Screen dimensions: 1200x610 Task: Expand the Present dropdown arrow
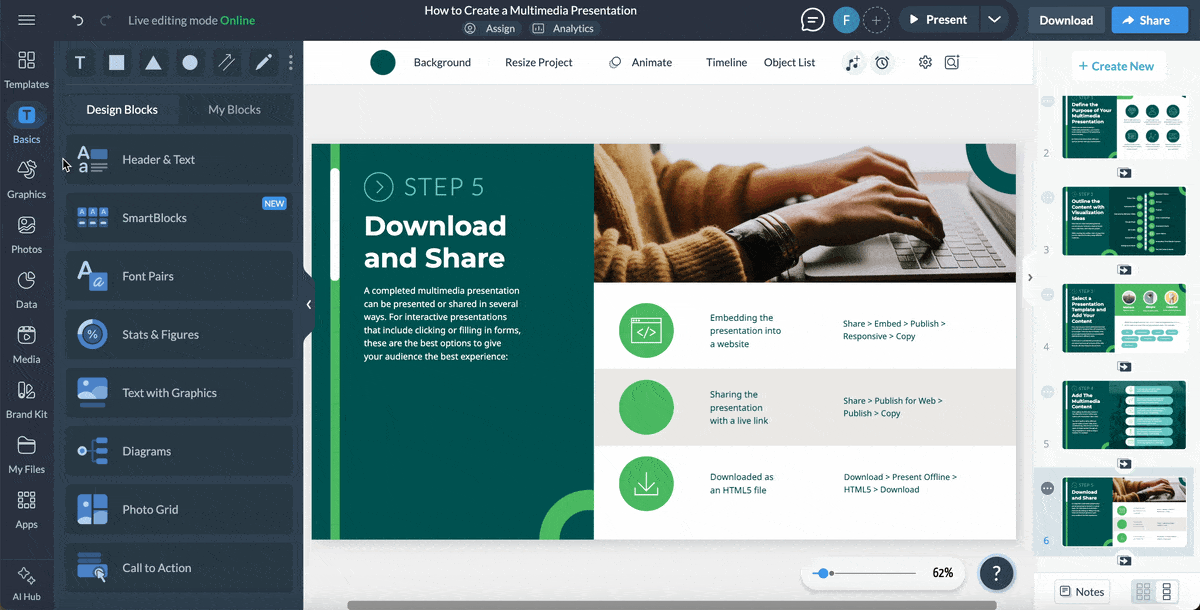993,20
